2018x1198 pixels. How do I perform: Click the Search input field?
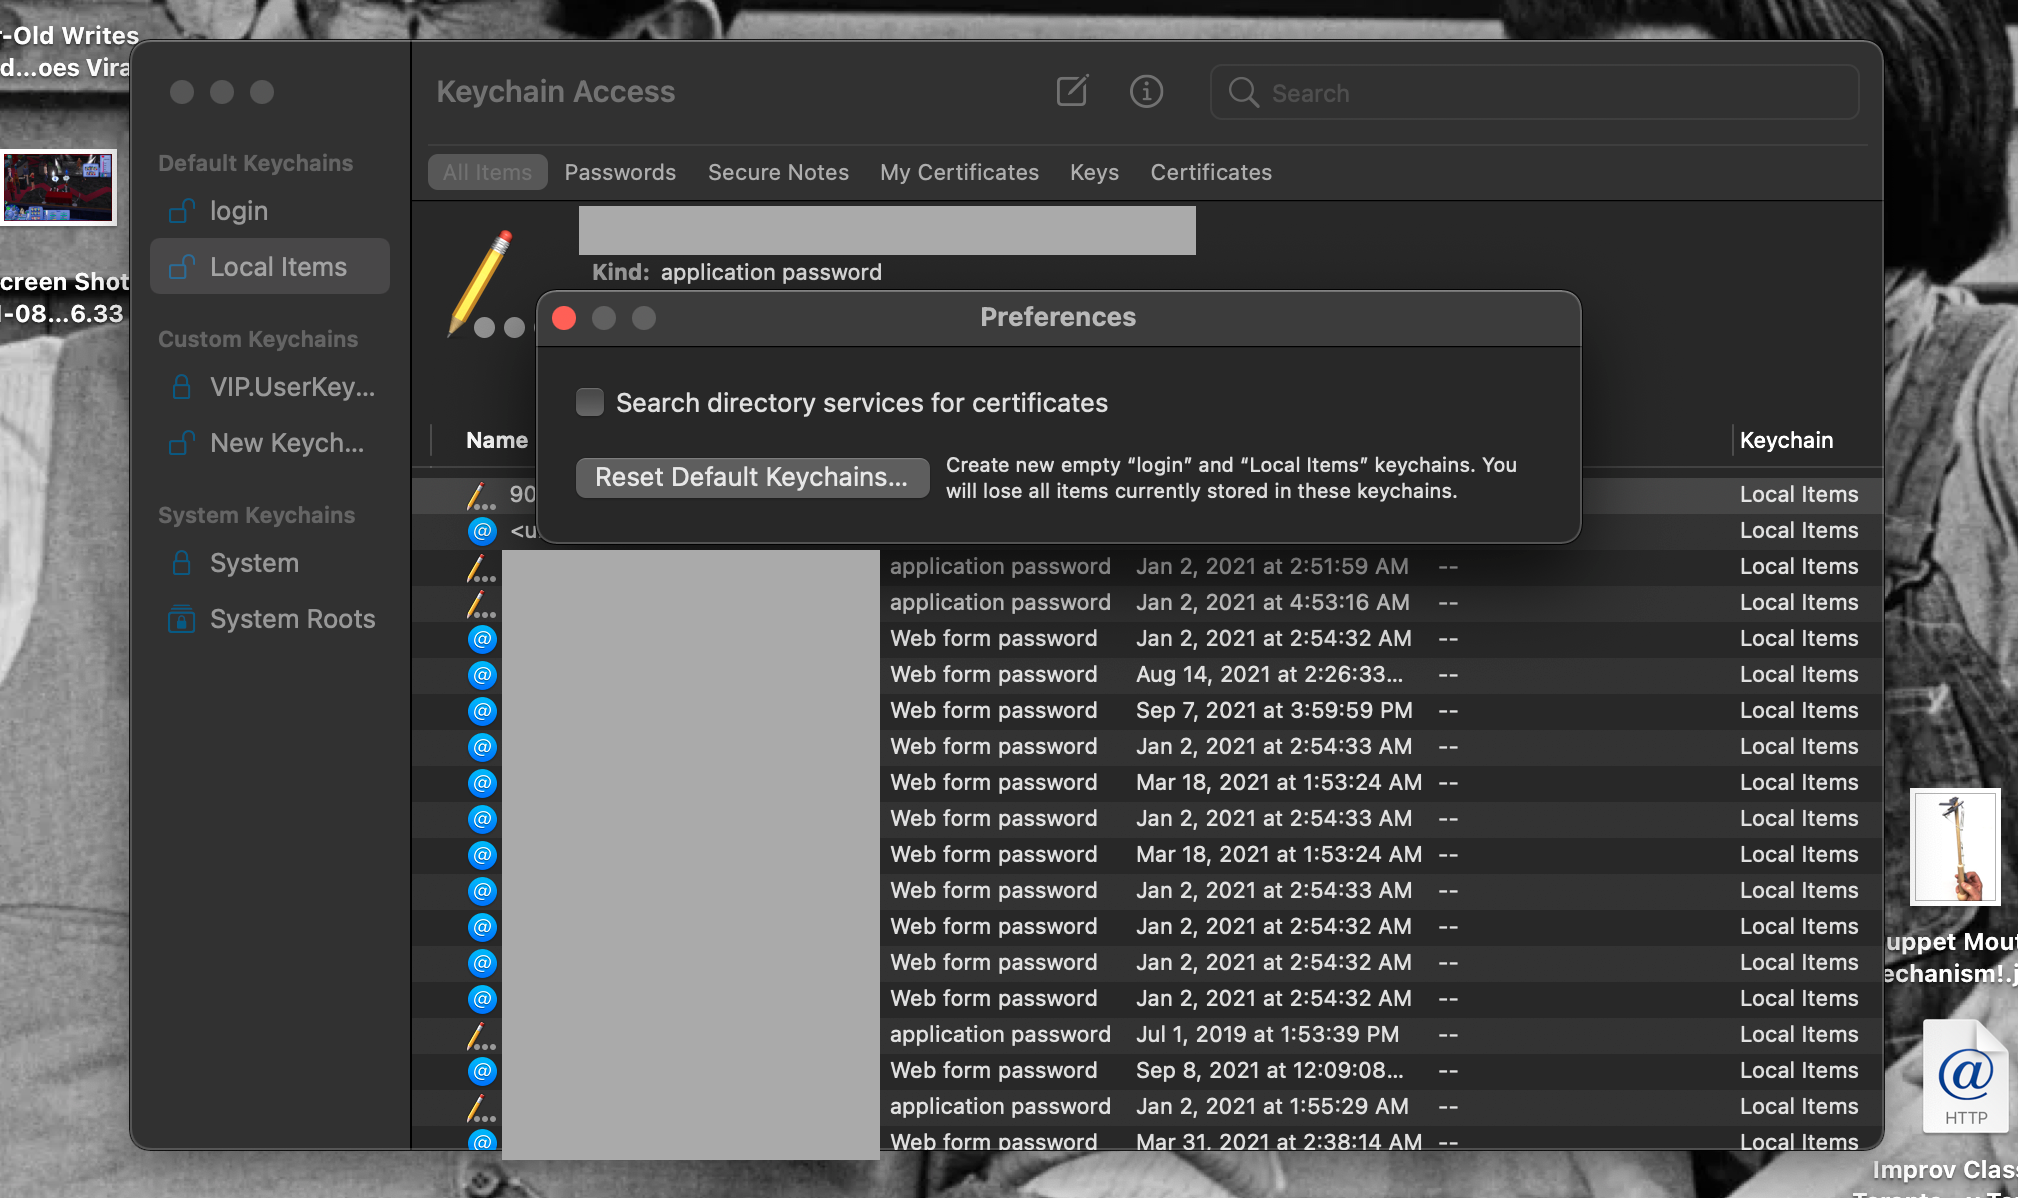click(1550, 93)
